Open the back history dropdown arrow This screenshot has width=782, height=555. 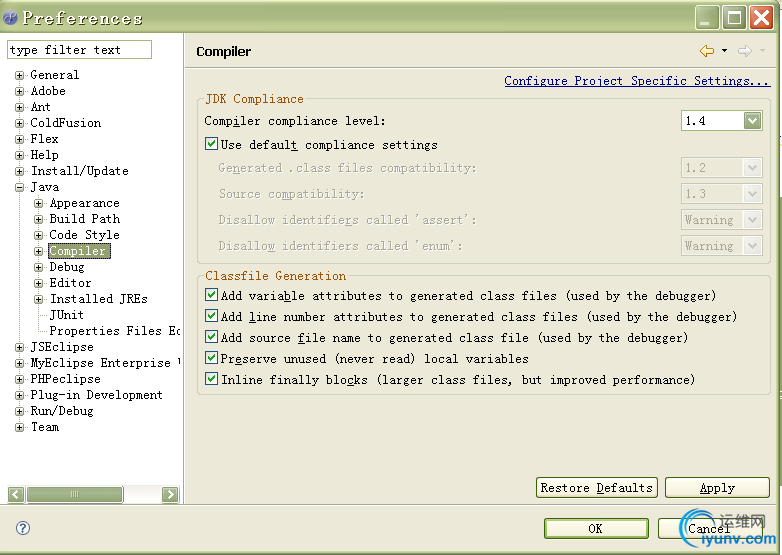coord(724,51)
